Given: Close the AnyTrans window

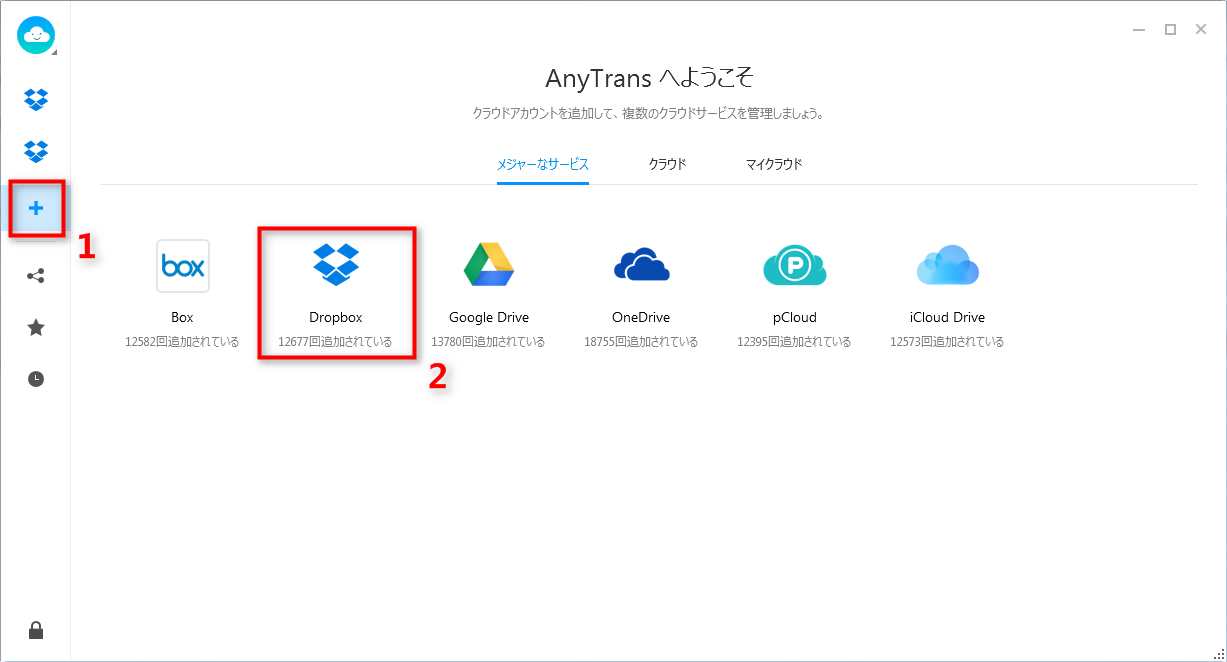Looking at the screenshot, I should pos(1201,30).
